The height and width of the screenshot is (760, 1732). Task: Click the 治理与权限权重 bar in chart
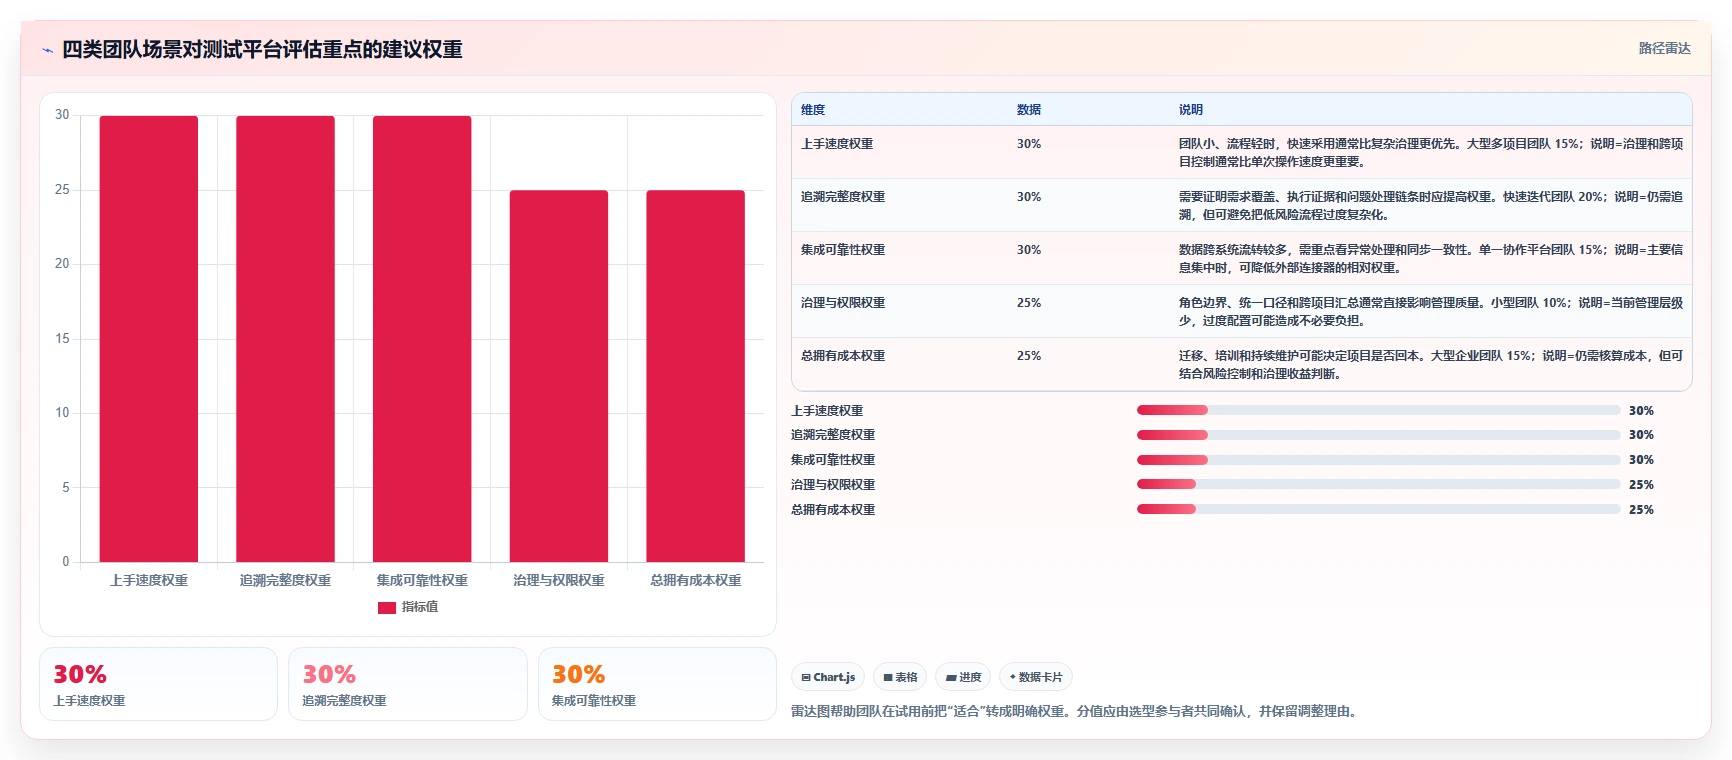pyautogui.click(x=559, y=376)
